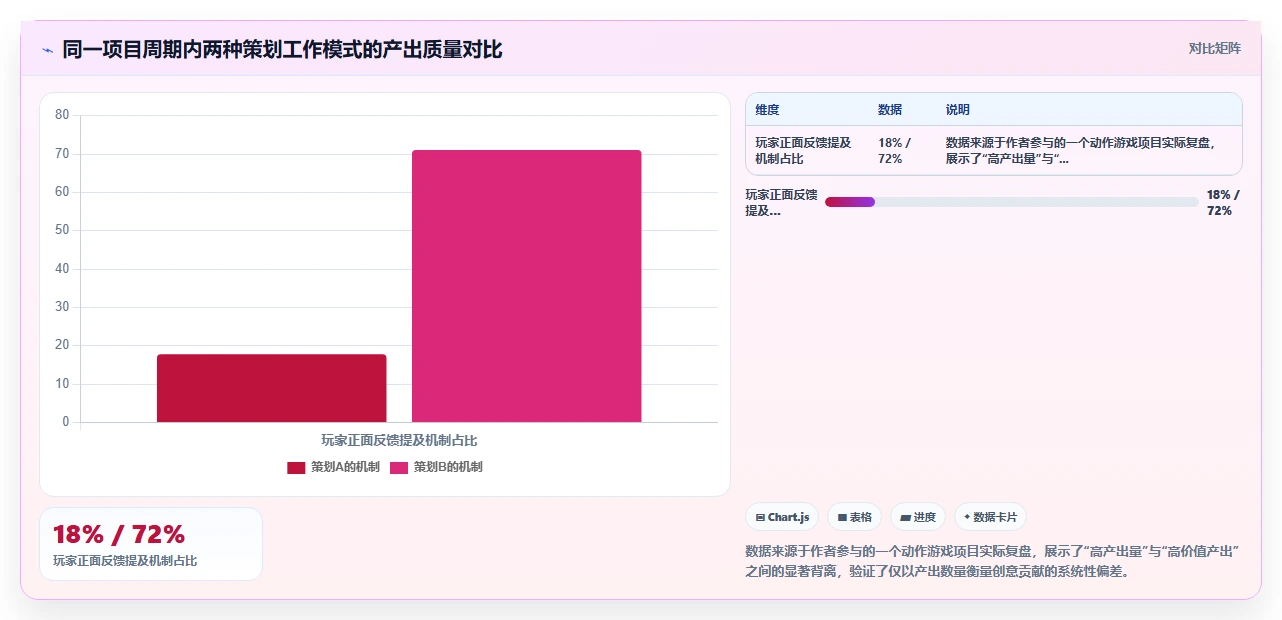Click the 策划A的机制 legend label
This screenshot has height=620, width=1282.
point(345,467)
